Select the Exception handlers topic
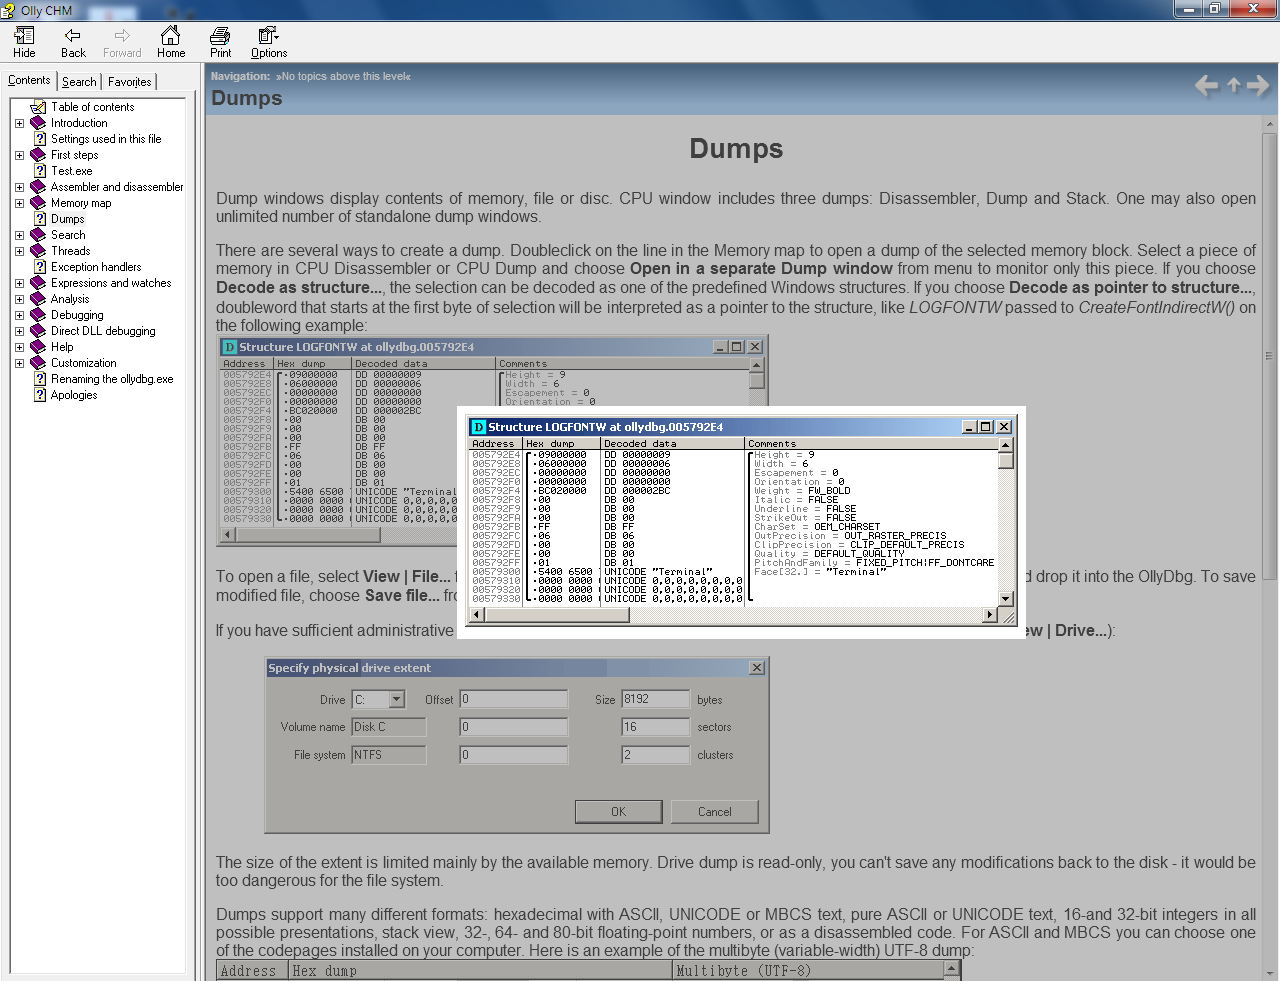The width and height of the screenshot is (1280, 981). [96, 267]
